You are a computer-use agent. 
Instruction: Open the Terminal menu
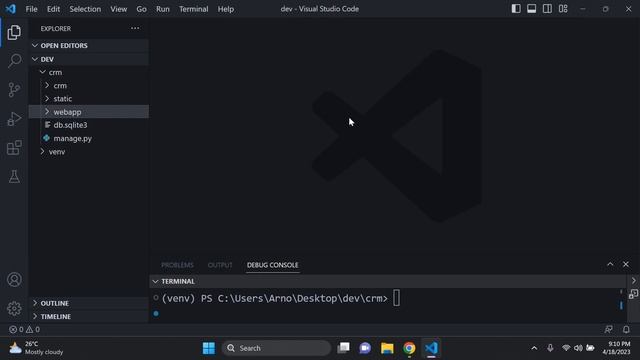coord(193,9)
